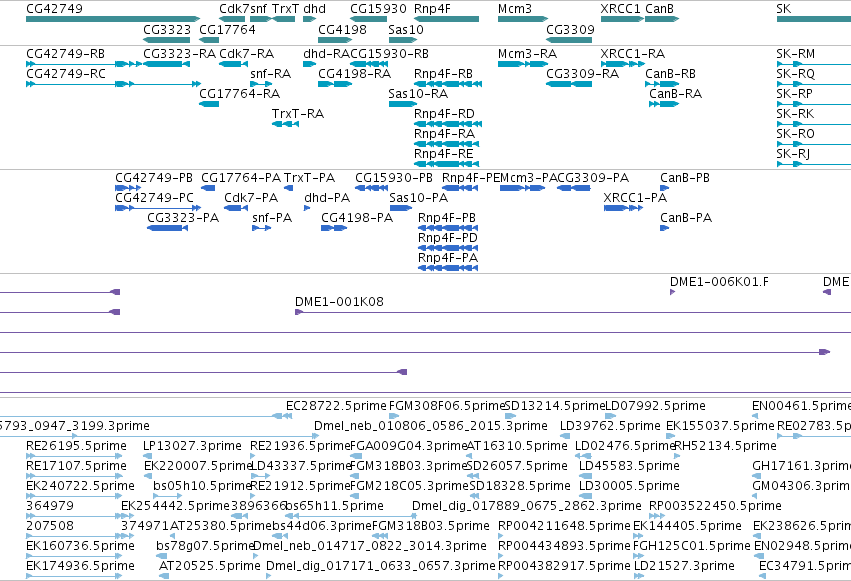Click EST EK174936.5prime
Screen dimensions: 851x581
click(x=74, y=576)
